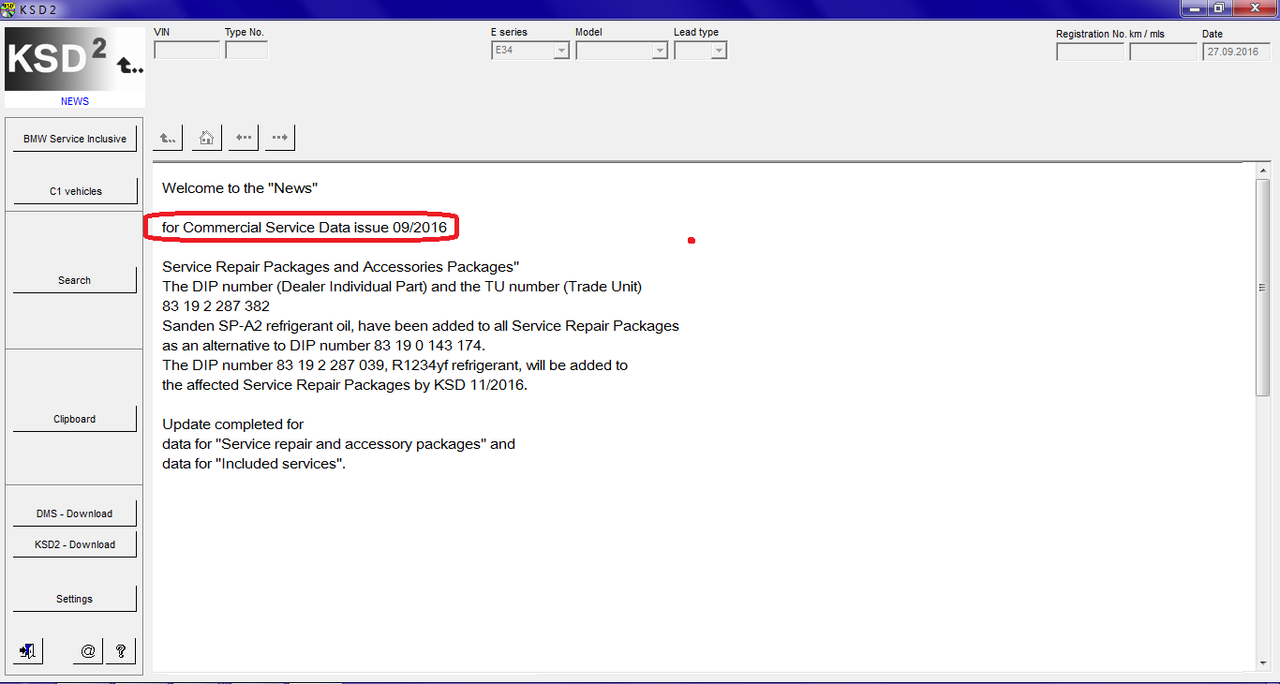Maximize the KSD 2 window
The image size is (1280, 684).
point(1219,8)
